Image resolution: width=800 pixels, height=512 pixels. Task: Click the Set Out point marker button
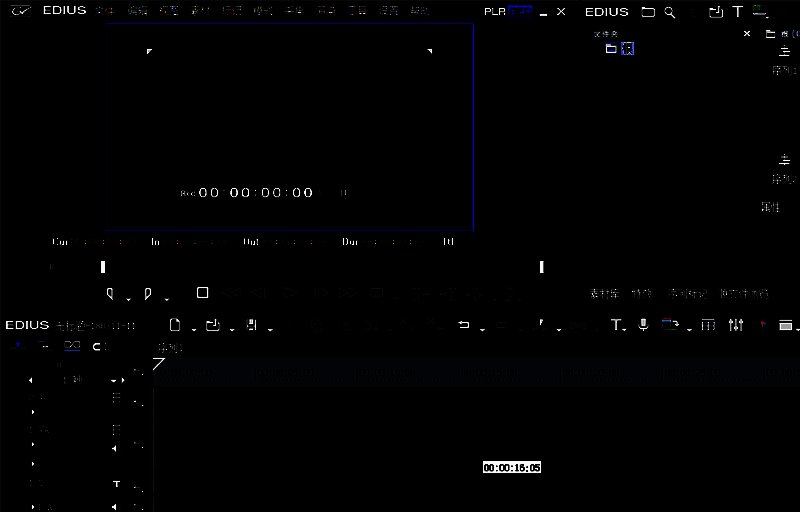pyautogui.click(x=148, y=293)
